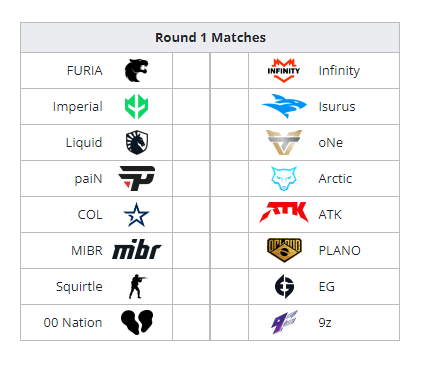This screenshot has width=424, height=370.
Task: Open the mibr wordmark logo
Action: point(137,250)
